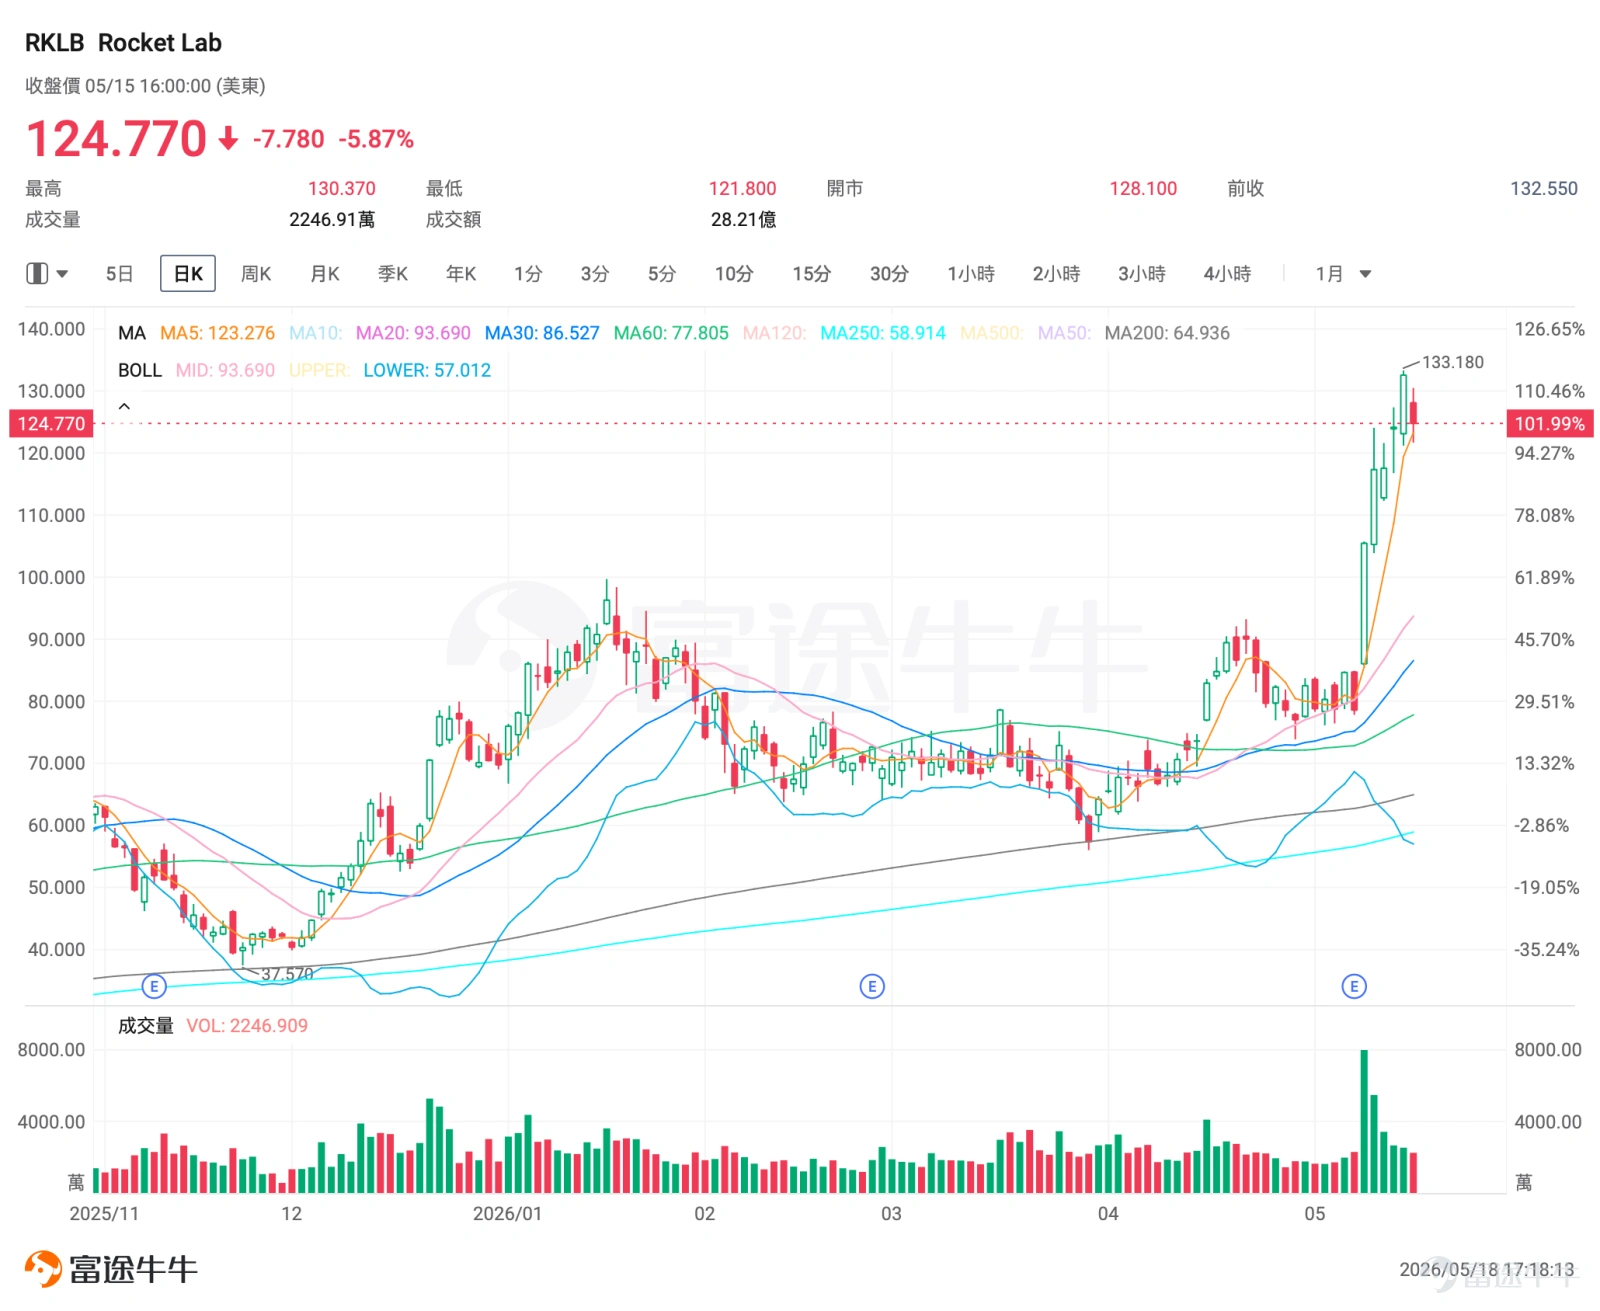This screenshot has height=1311, width=1600.
Task: Switch to the 周K weekly chart
Action: (x=256, y=274)
